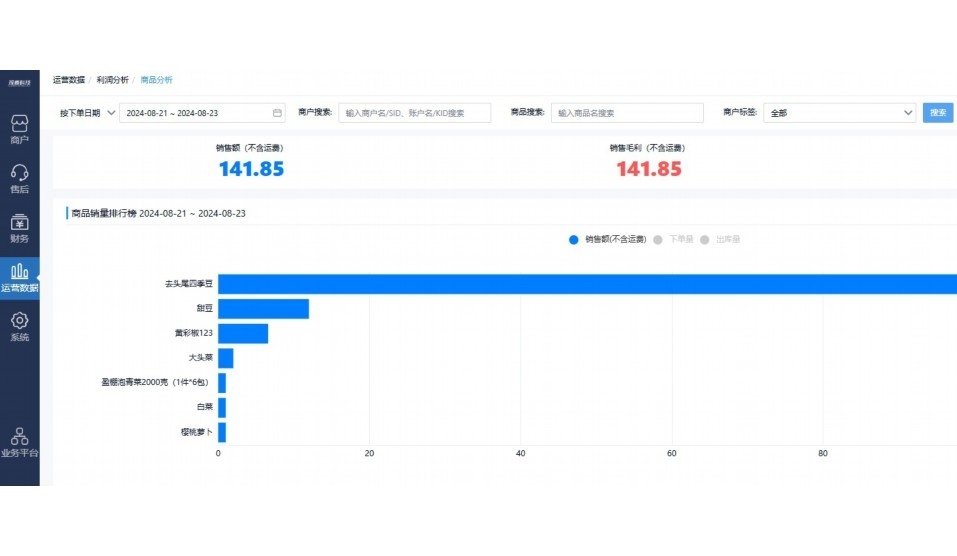Click the 去头尾四季豆 bar in chart
Screen dimensions: 957x556
pos(580,284)
